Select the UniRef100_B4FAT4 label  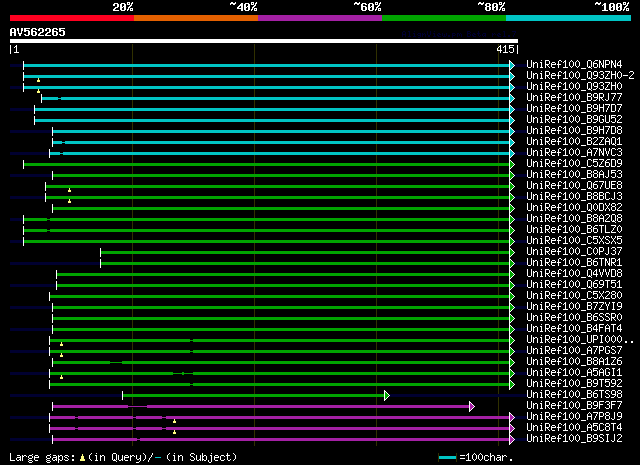pyautogui.click(x=574, y=329)
